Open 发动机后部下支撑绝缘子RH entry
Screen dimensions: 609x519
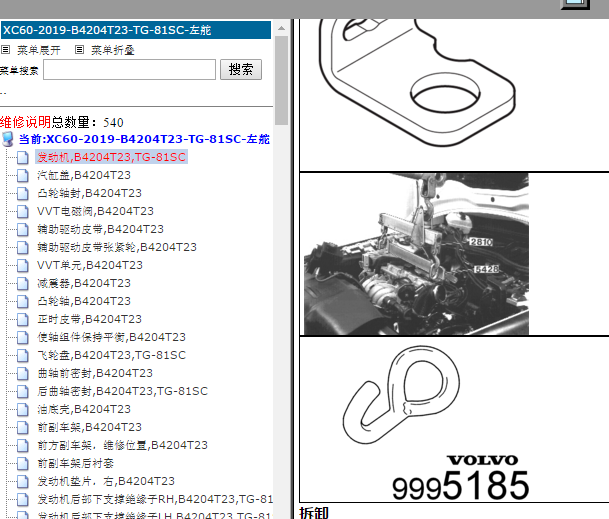point(155,499)
